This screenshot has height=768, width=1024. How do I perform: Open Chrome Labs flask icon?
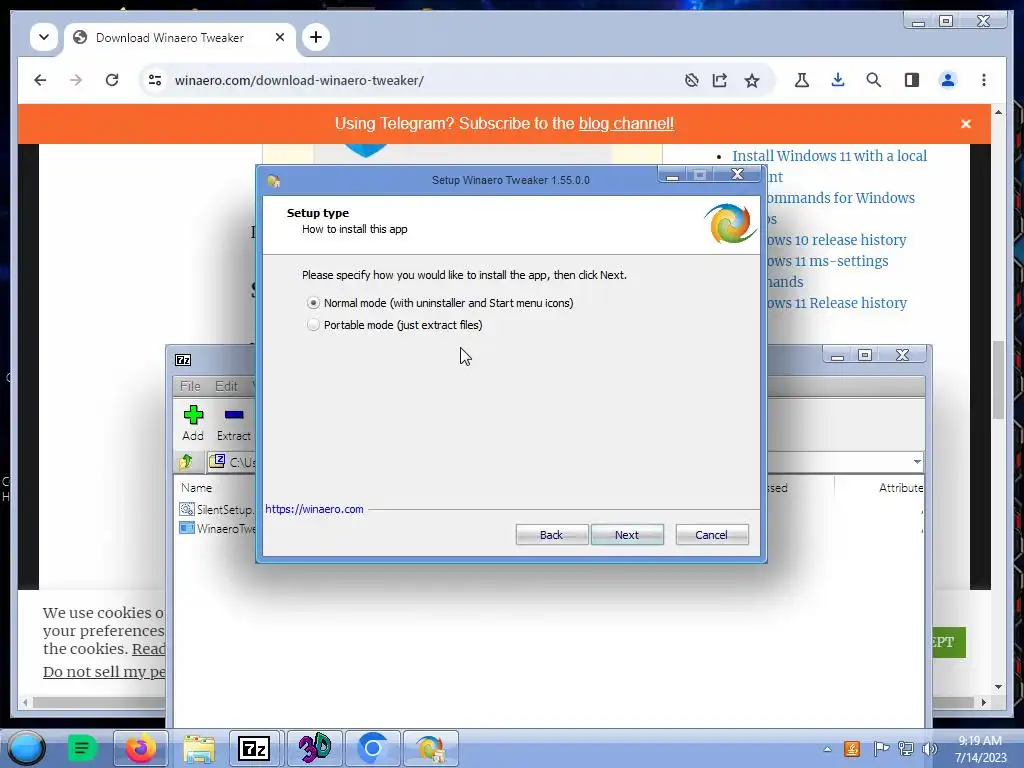coord(802,80)
